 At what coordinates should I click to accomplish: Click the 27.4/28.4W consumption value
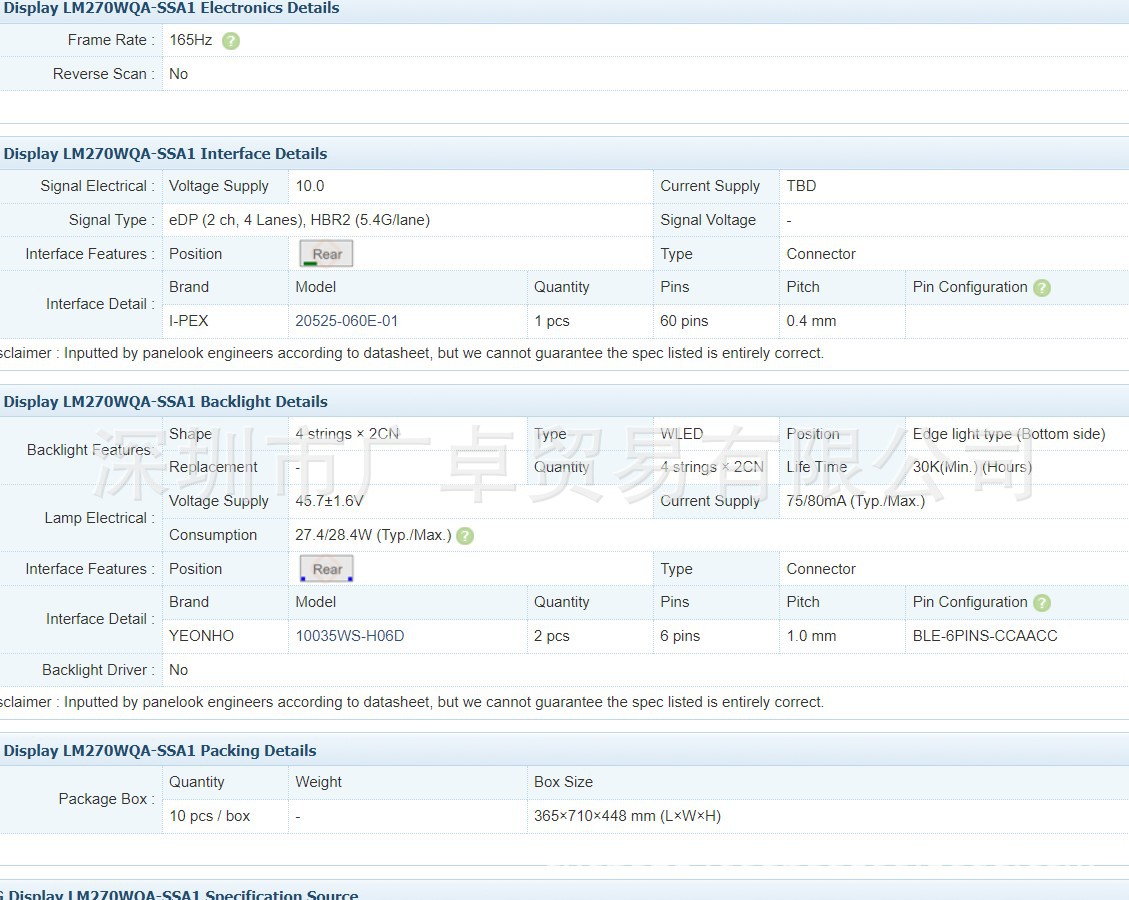click(373, 535)
